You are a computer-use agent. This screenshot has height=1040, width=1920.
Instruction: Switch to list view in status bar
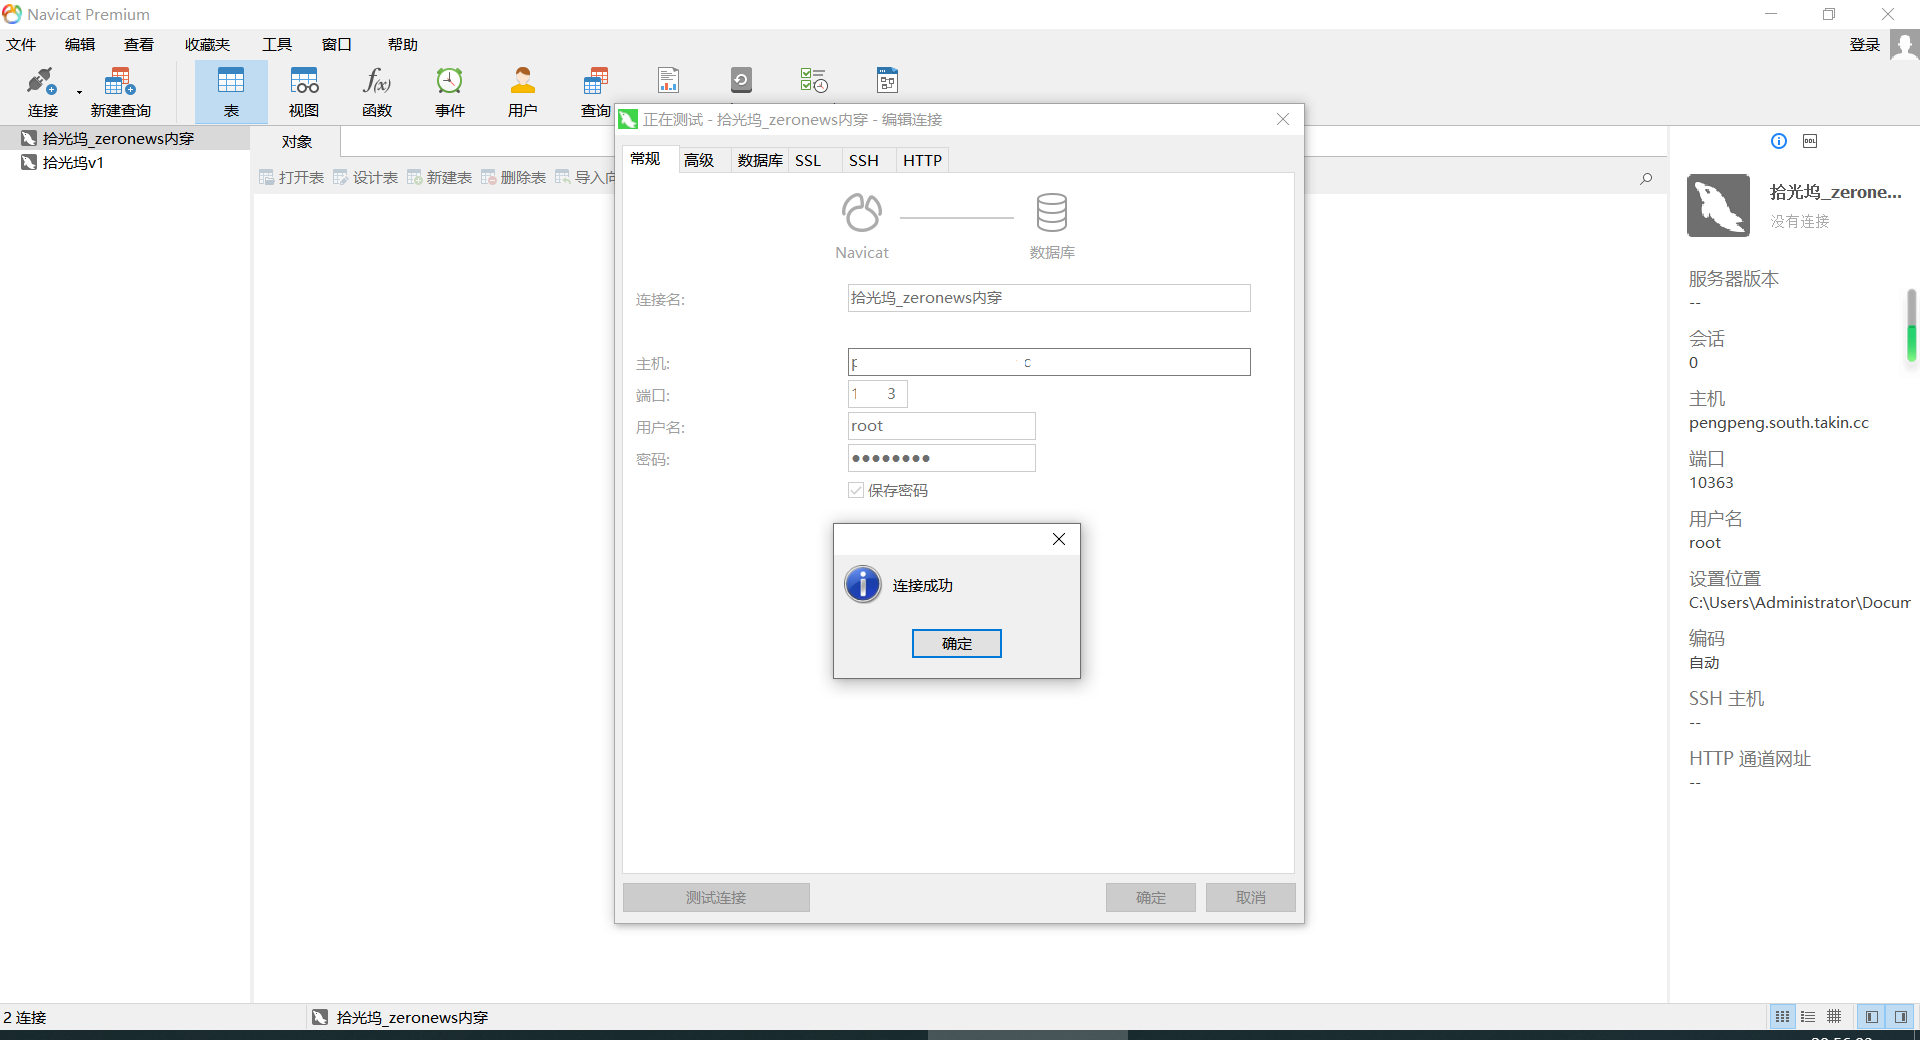1808,1017
